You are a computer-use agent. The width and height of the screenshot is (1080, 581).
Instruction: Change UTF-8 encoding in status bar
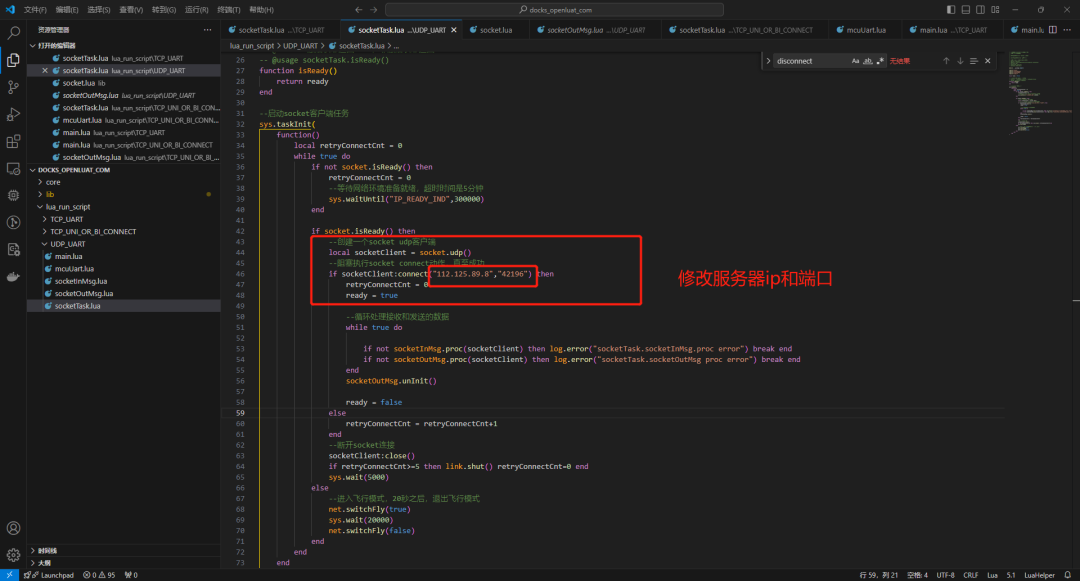tap(945, 575)
